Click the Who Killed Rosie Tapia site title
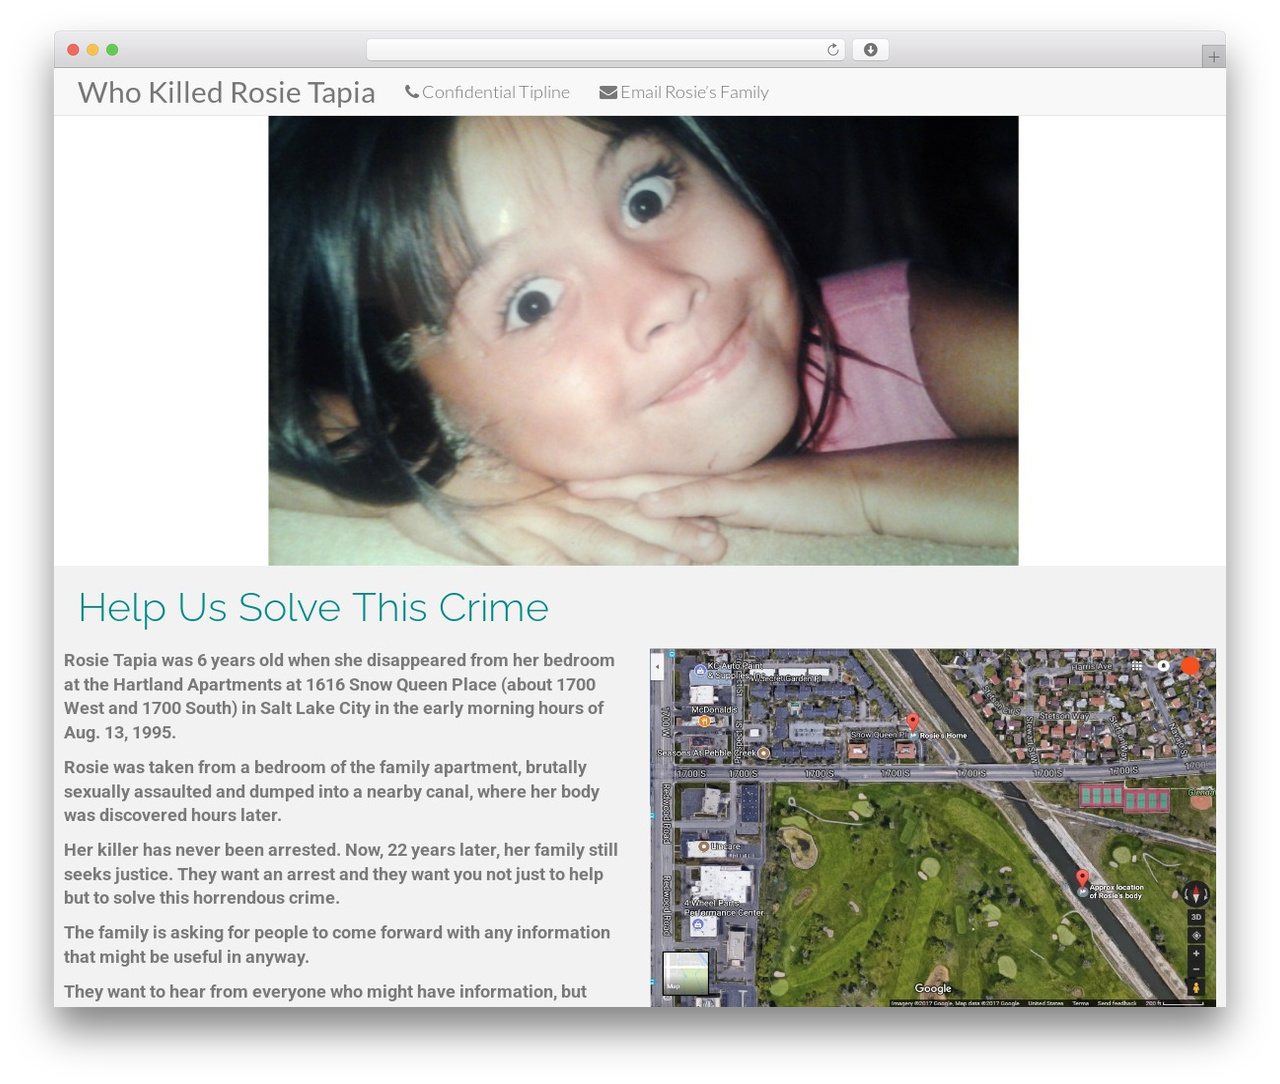The width and height of the screenshot is (1280, 1084). [x=227, y=92]
